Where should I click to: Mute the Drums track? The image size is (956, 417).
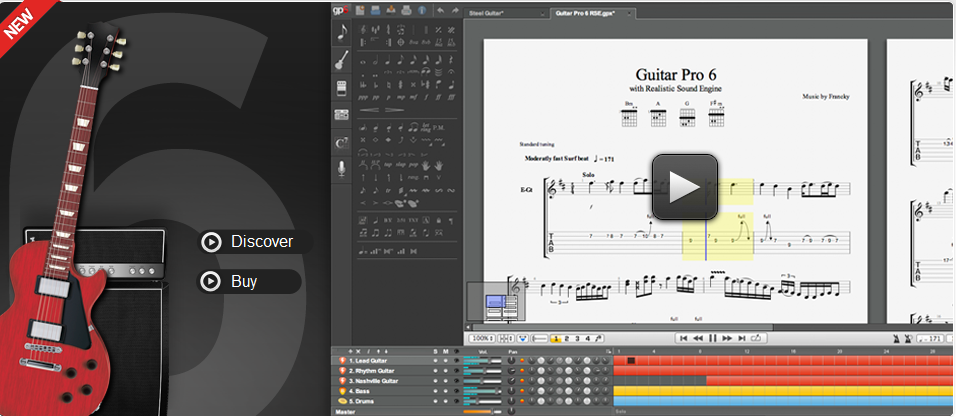click(x=446, y=401)
